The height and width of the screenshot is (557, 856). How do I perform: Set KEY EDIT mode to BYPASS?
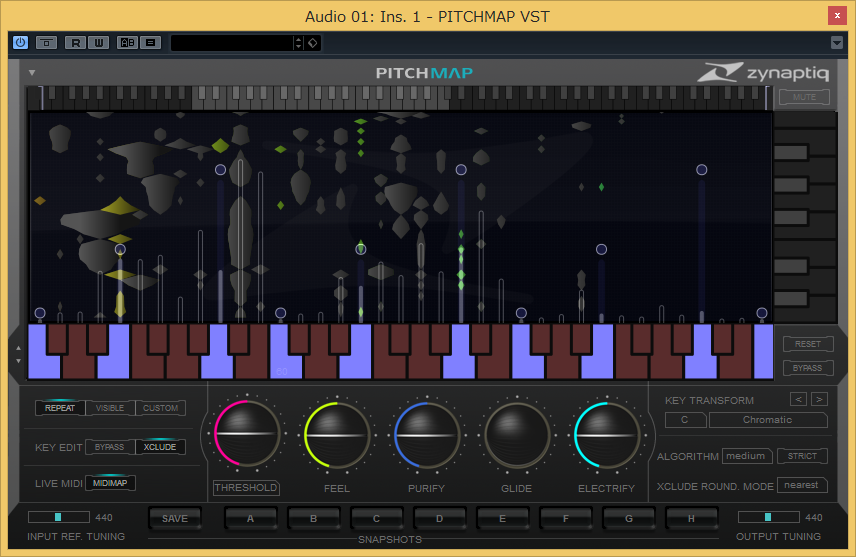[x=110, y=447]
